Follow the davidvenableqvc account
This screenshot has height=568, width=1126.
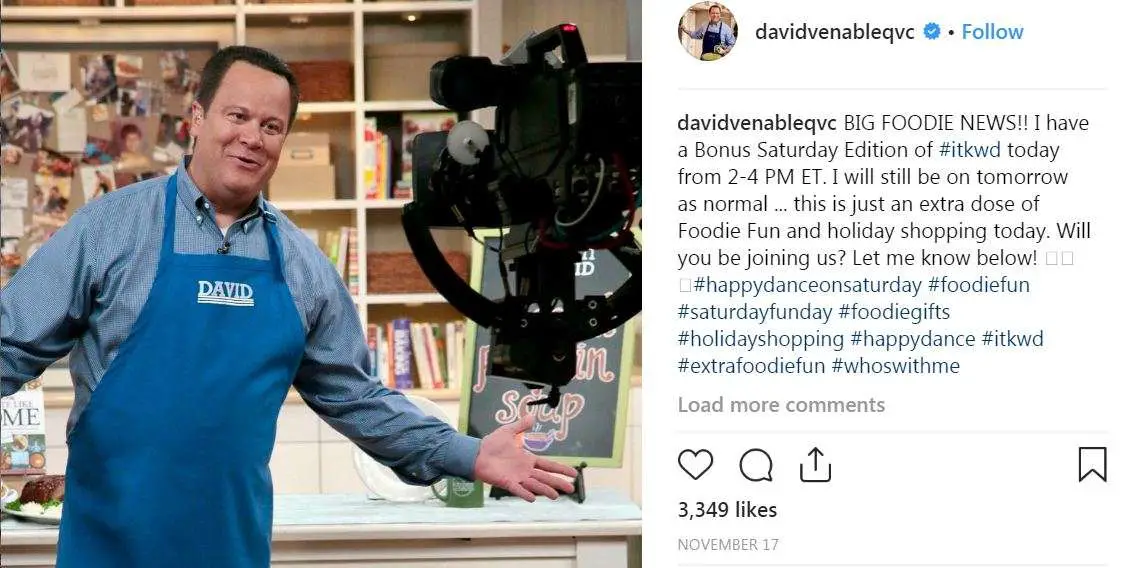992,32
